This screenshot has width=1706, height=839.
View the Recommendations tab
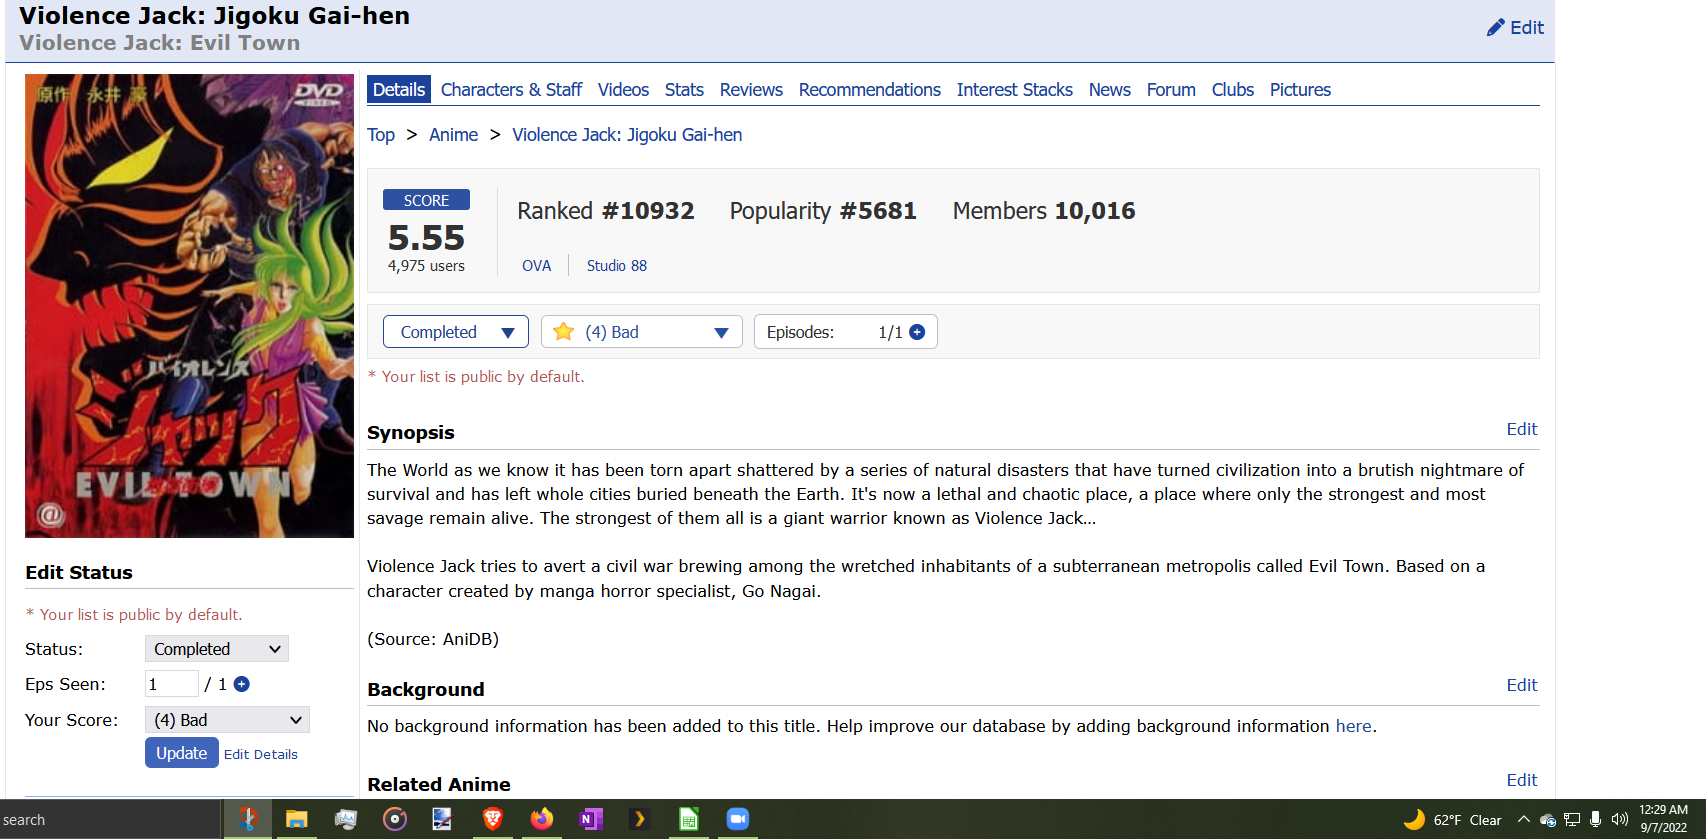[870, 90]
